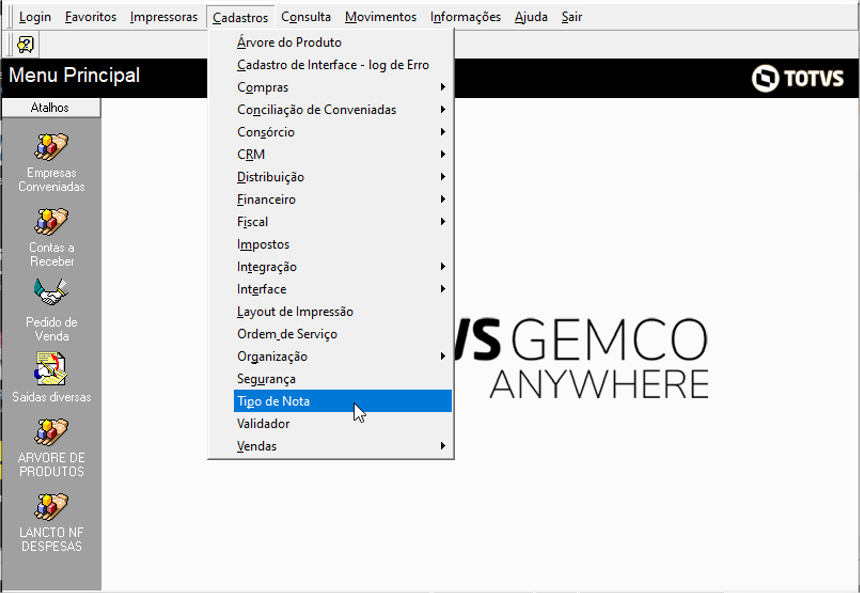Expand the Organização submenu
Screen dimensions: 860x593
(343, 357)
